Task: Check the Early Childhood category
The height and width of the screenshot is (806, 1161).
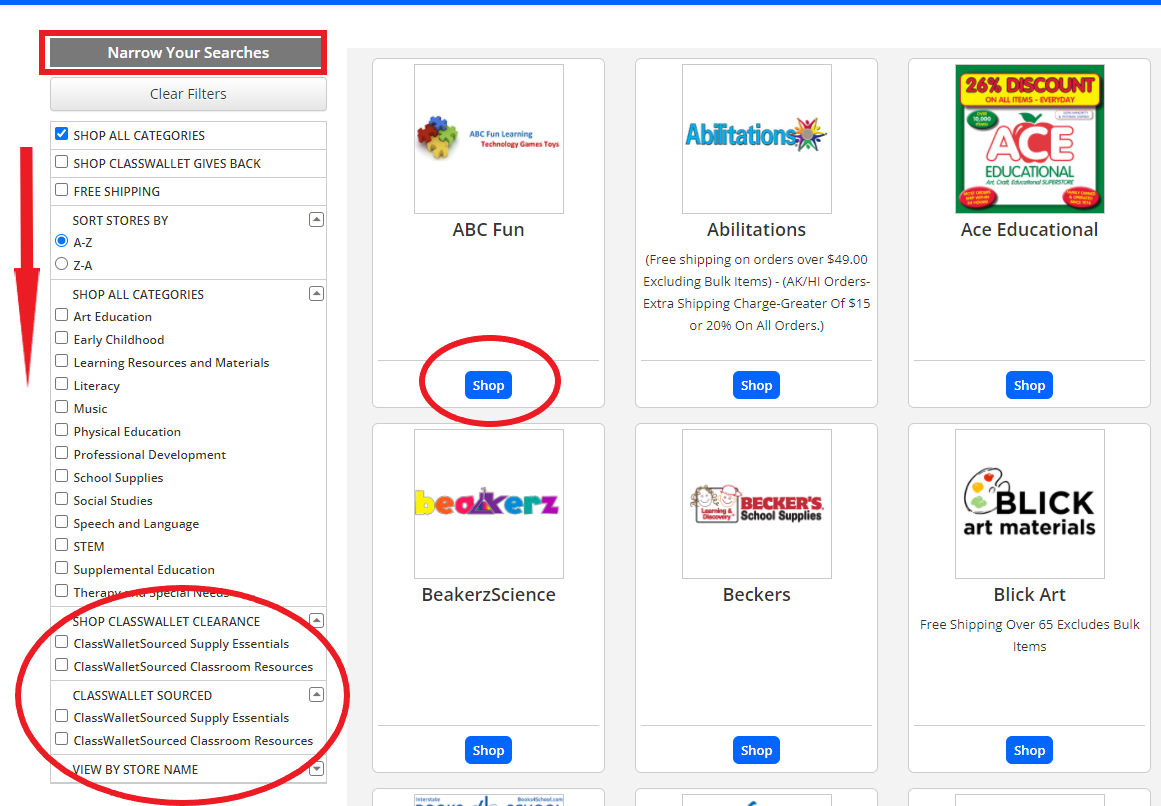Action: 61,338
